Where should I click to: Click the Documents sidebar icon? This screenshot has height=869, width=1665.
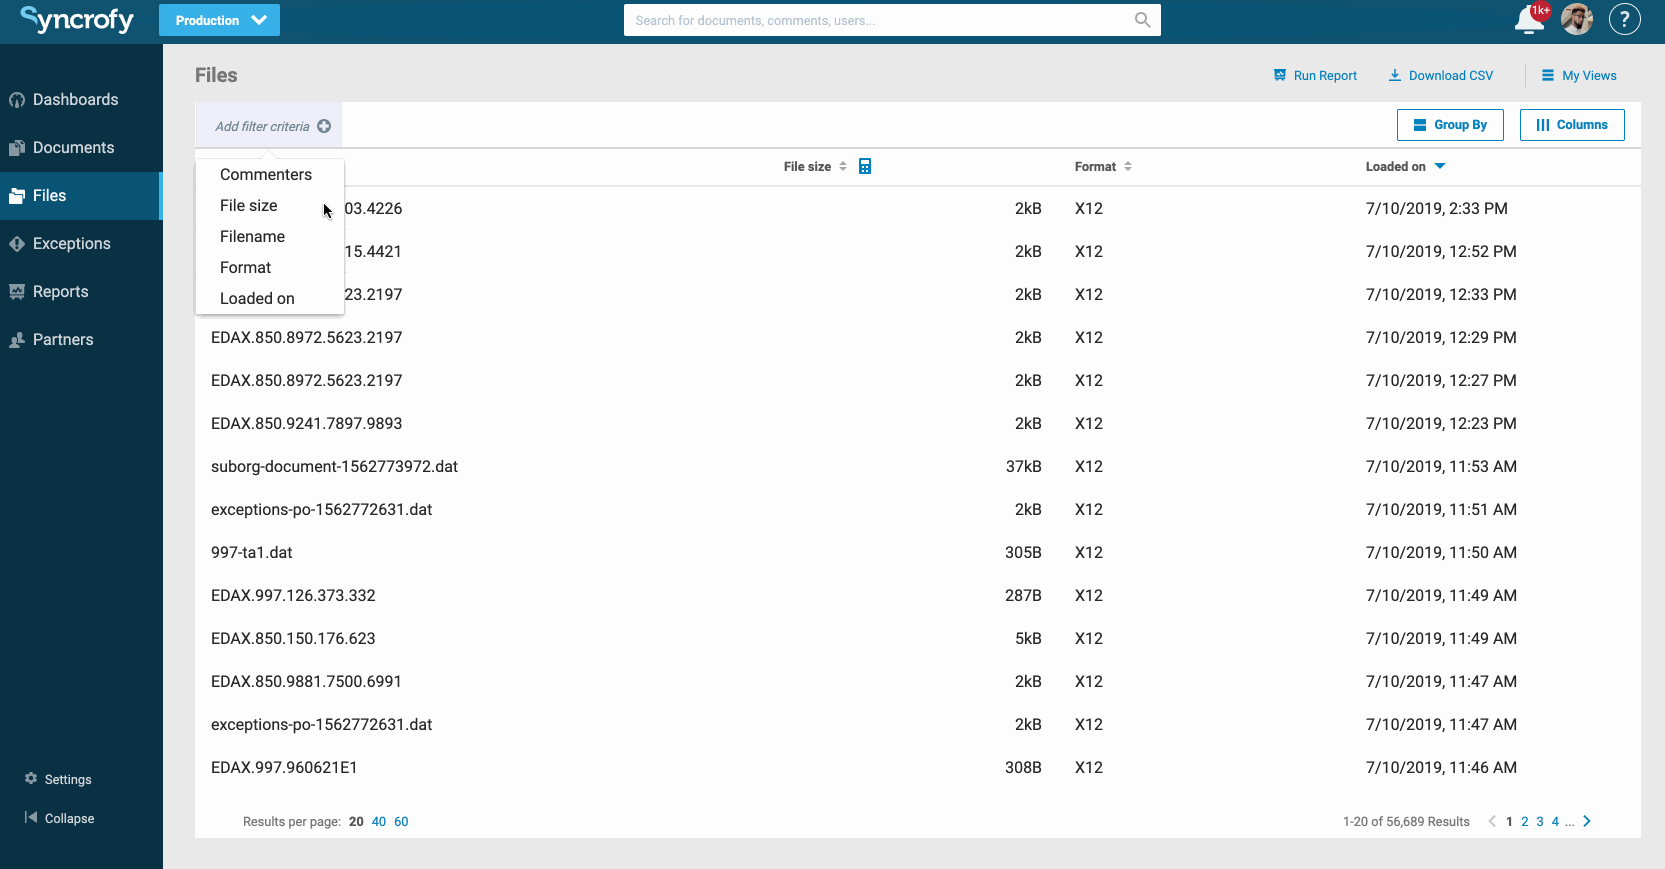[x=17, y=148]
